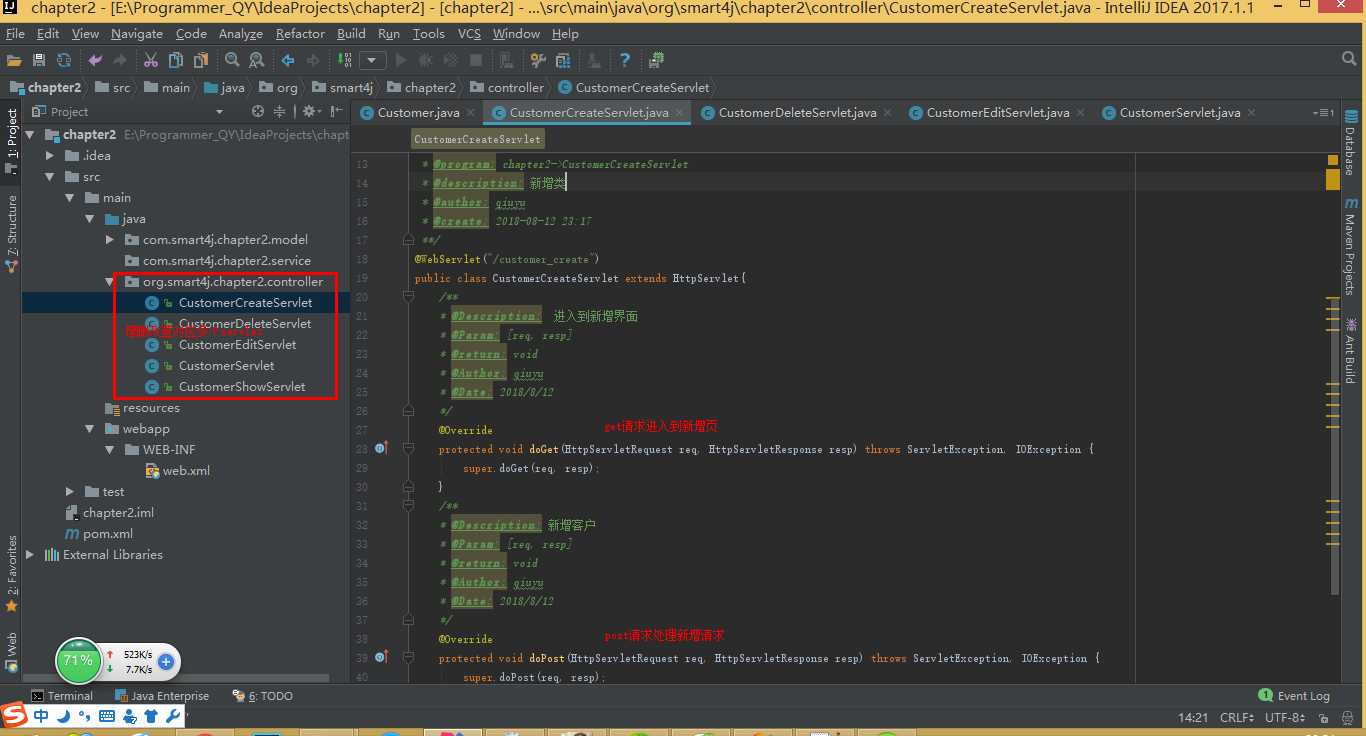Click the Hide Project panel icon
Image resolution: width=1366 pixels, height=736 pixels.
pos(336,111)
